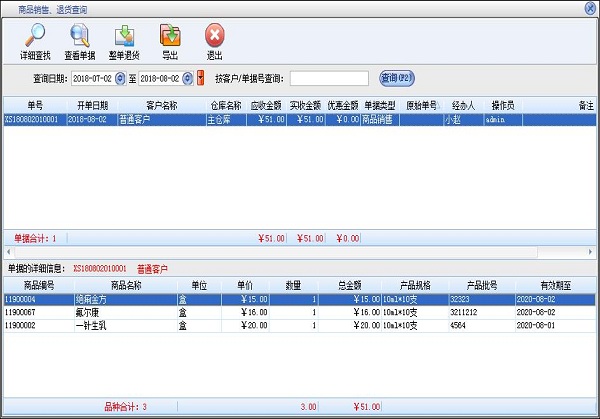This screenshot has height=419, width=600.
Task: Sort by 开单日期 column header
Action: click(x=92, y=105)
